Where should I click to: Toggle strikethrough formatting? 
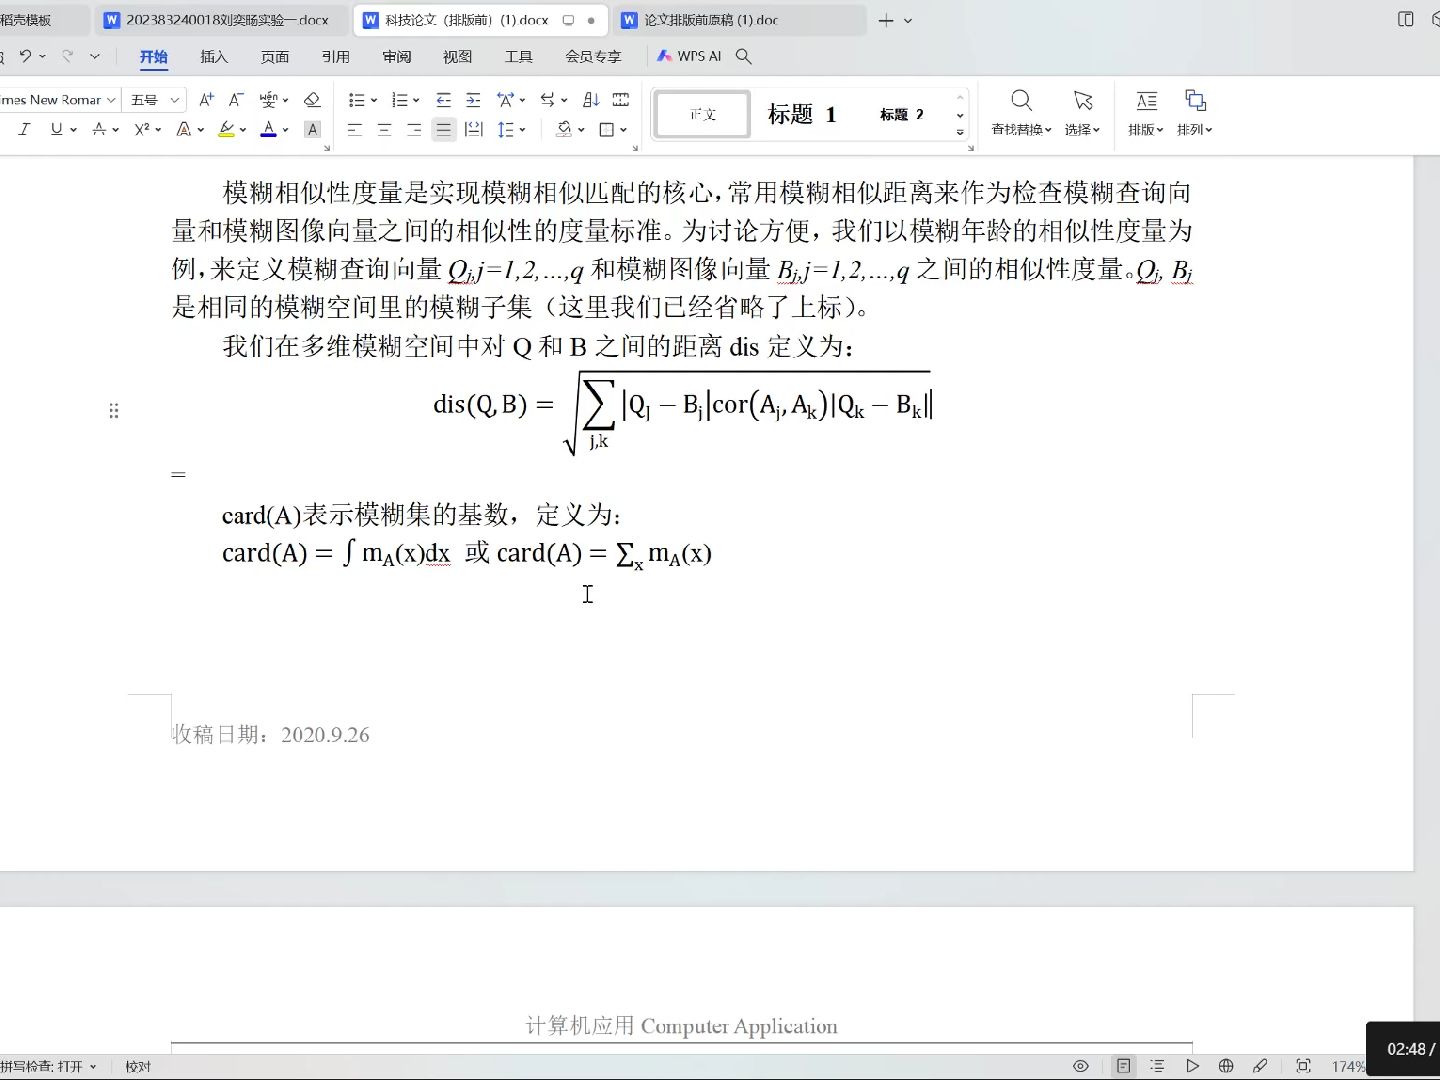(99, 129)
